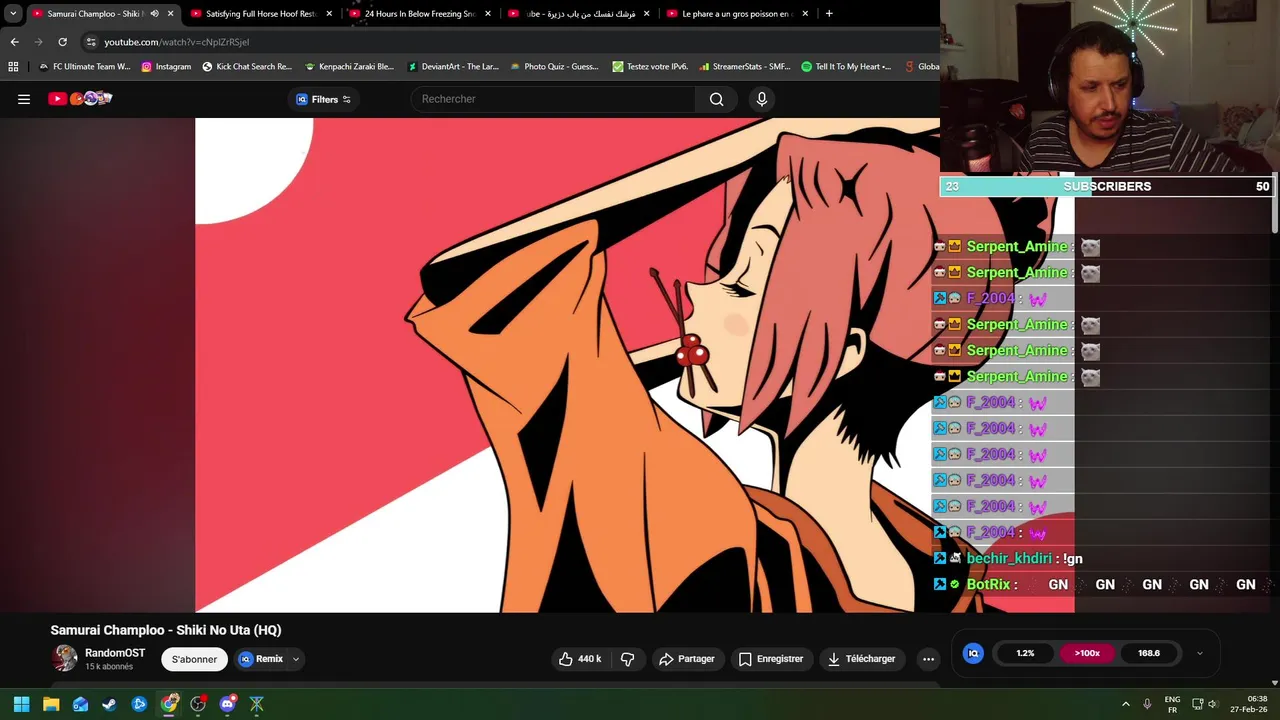Screen dimensions: 1280x720
Task: Like the video showing 440 k
Action: (x=580, y=659)
